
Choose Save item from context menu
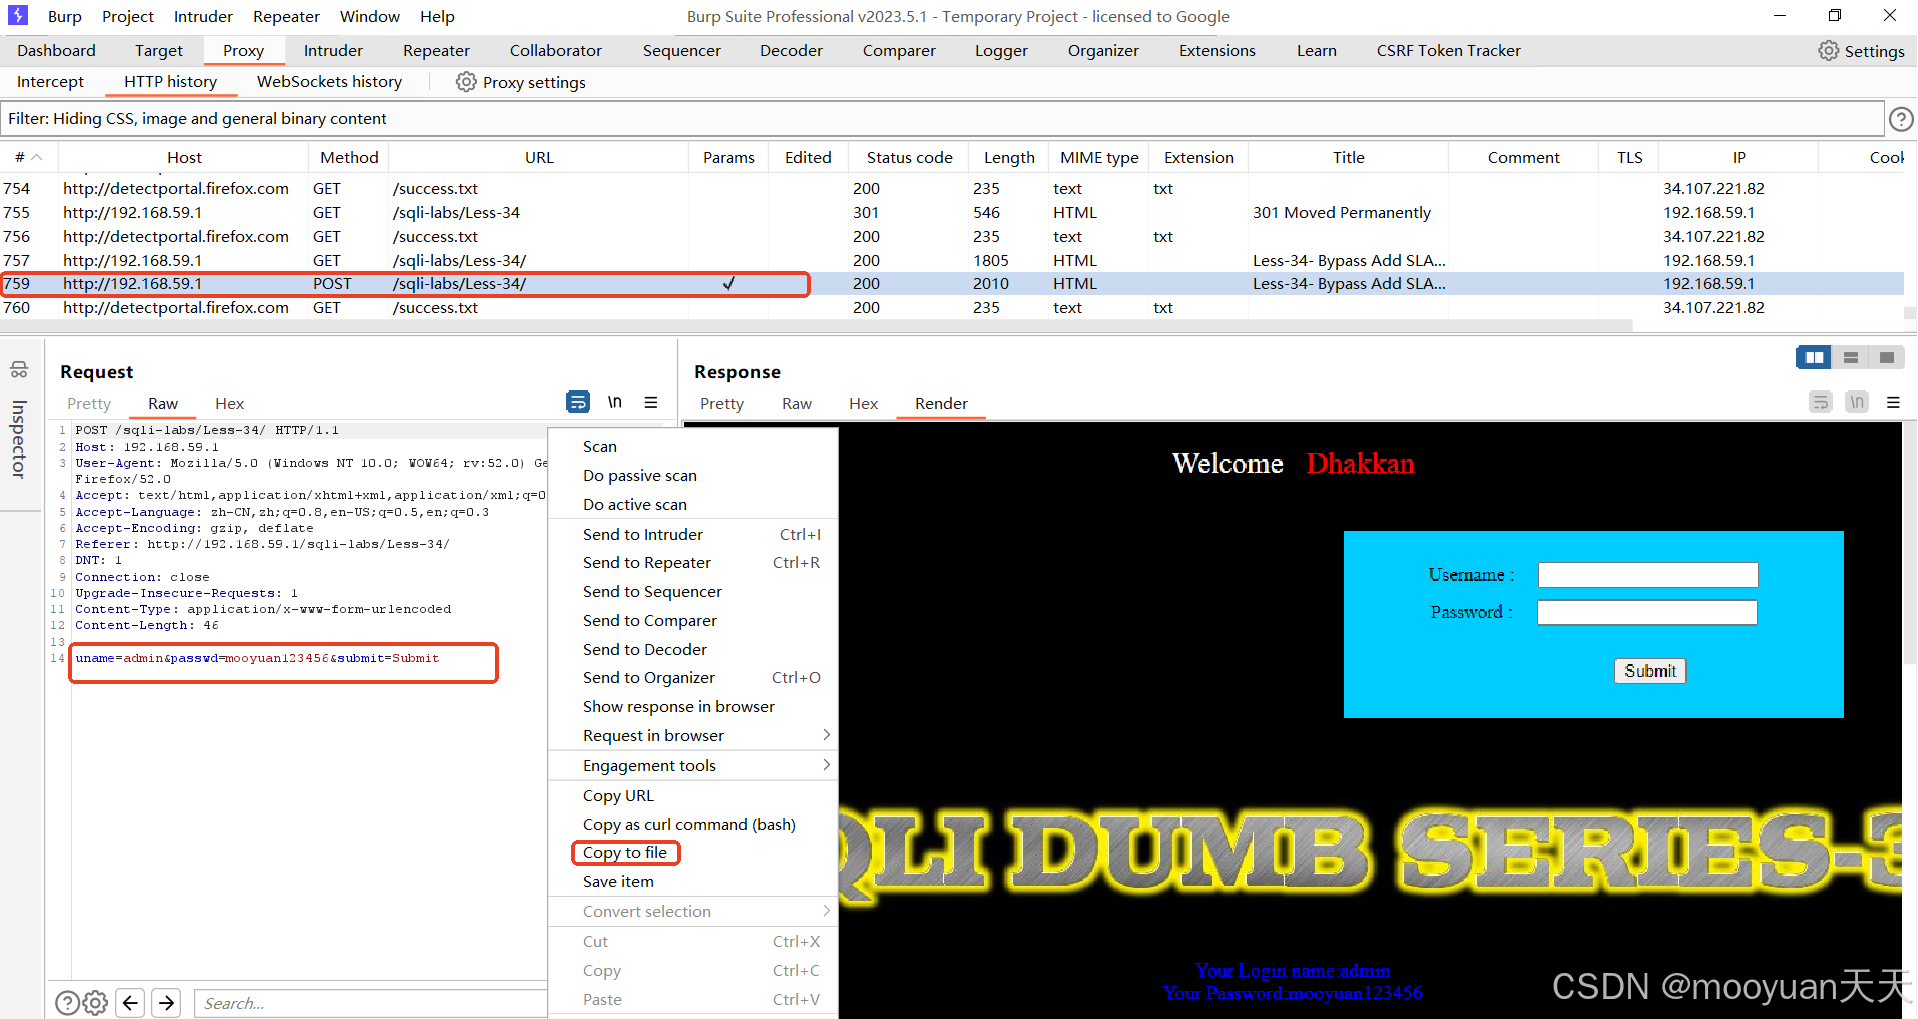click(x=693, y=881)
